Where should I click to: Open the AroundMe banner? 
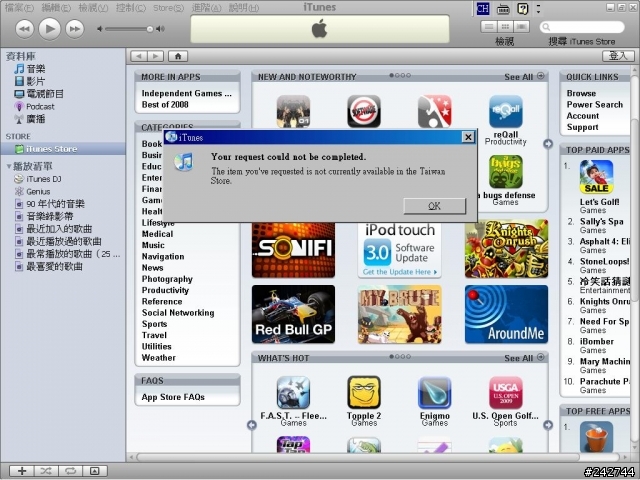[x=506, y=314]
